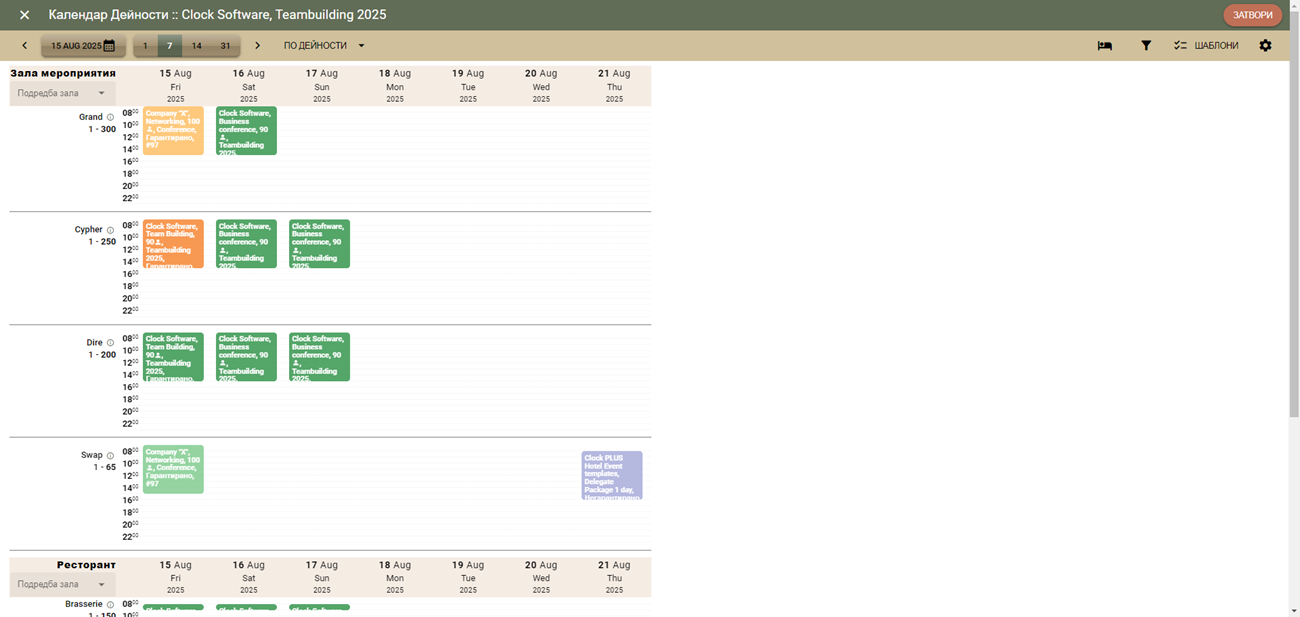
Task: Click the 18 Aug Mon header in Зала мероприятия
Action: coord(395,86)
